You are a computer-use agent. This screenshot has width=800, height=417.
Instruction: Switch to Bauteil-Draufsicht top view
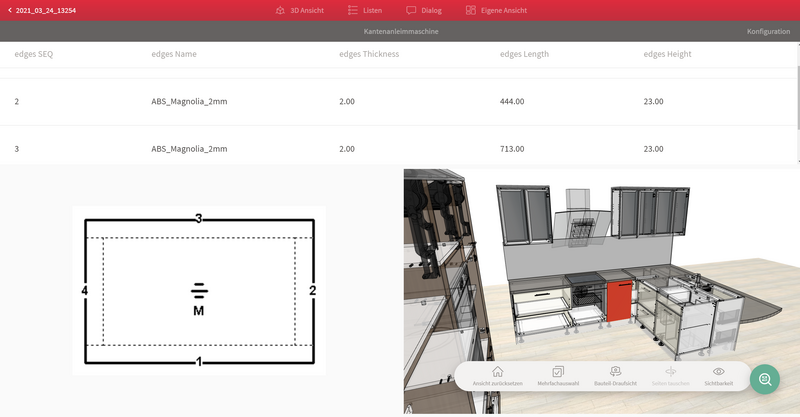pyautogui.click(x=616, y=375)
